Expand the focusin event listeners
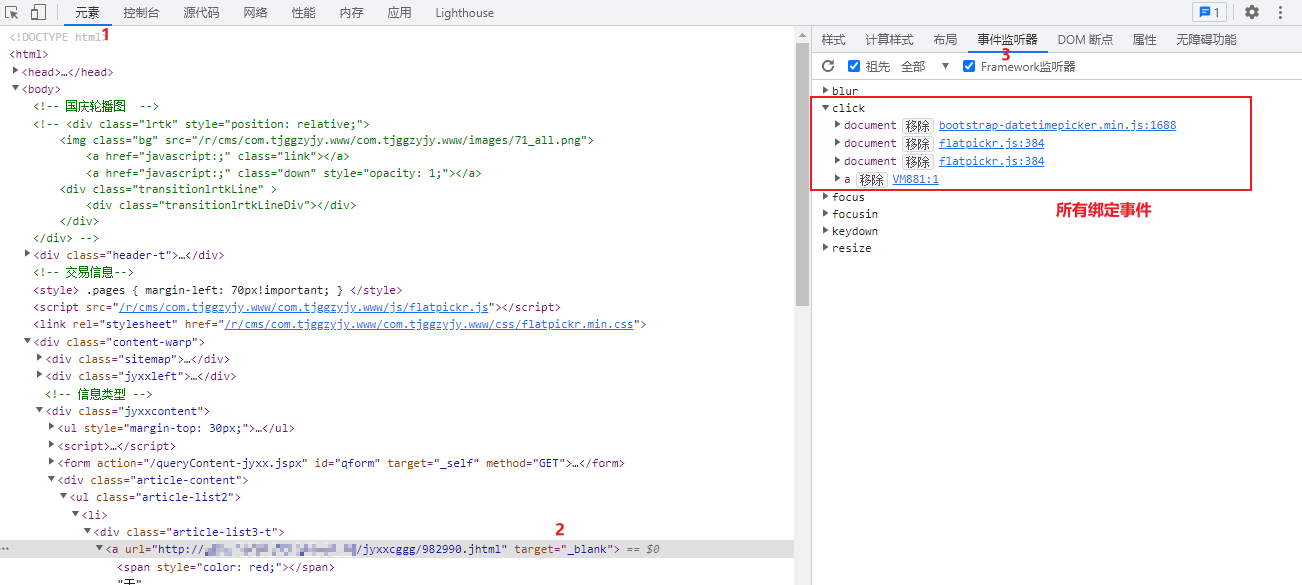1302x585 pixels. click(x=825, y=214)
